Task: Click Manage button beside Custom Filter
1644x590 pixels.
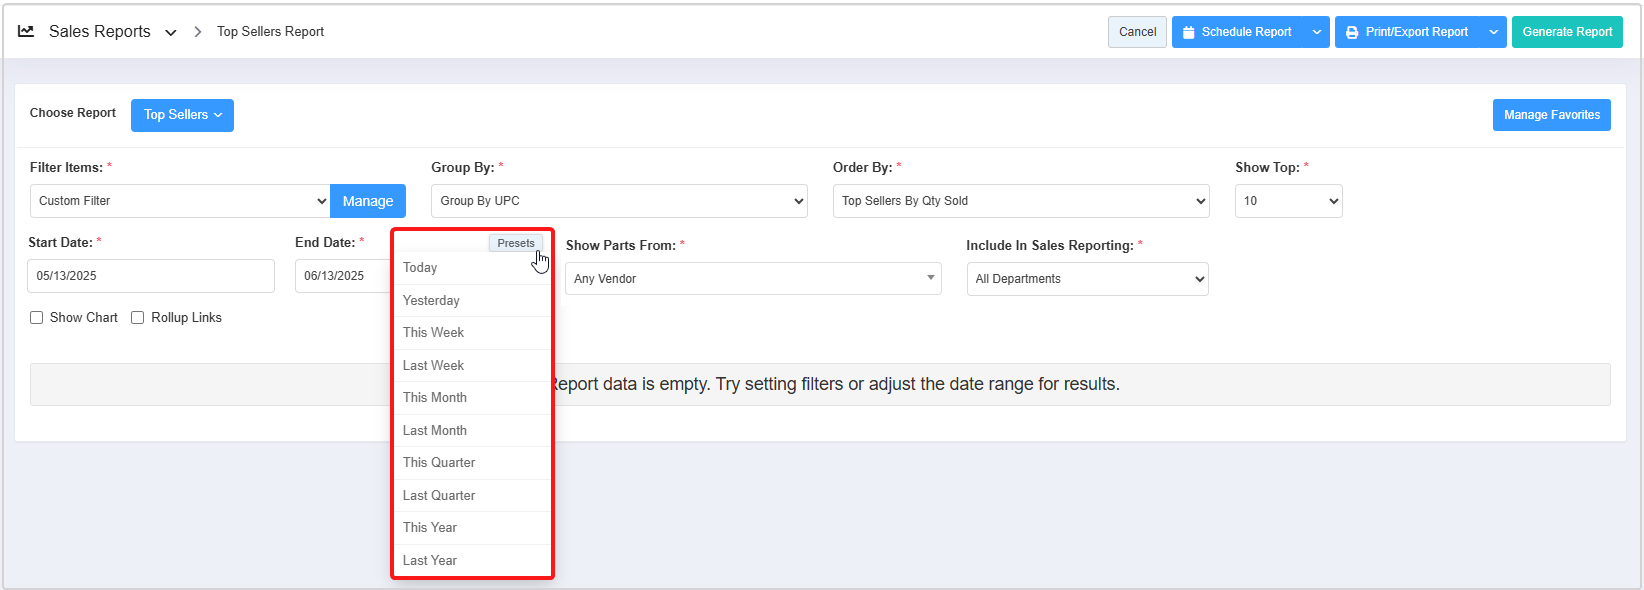Action: tap(368, 201)
